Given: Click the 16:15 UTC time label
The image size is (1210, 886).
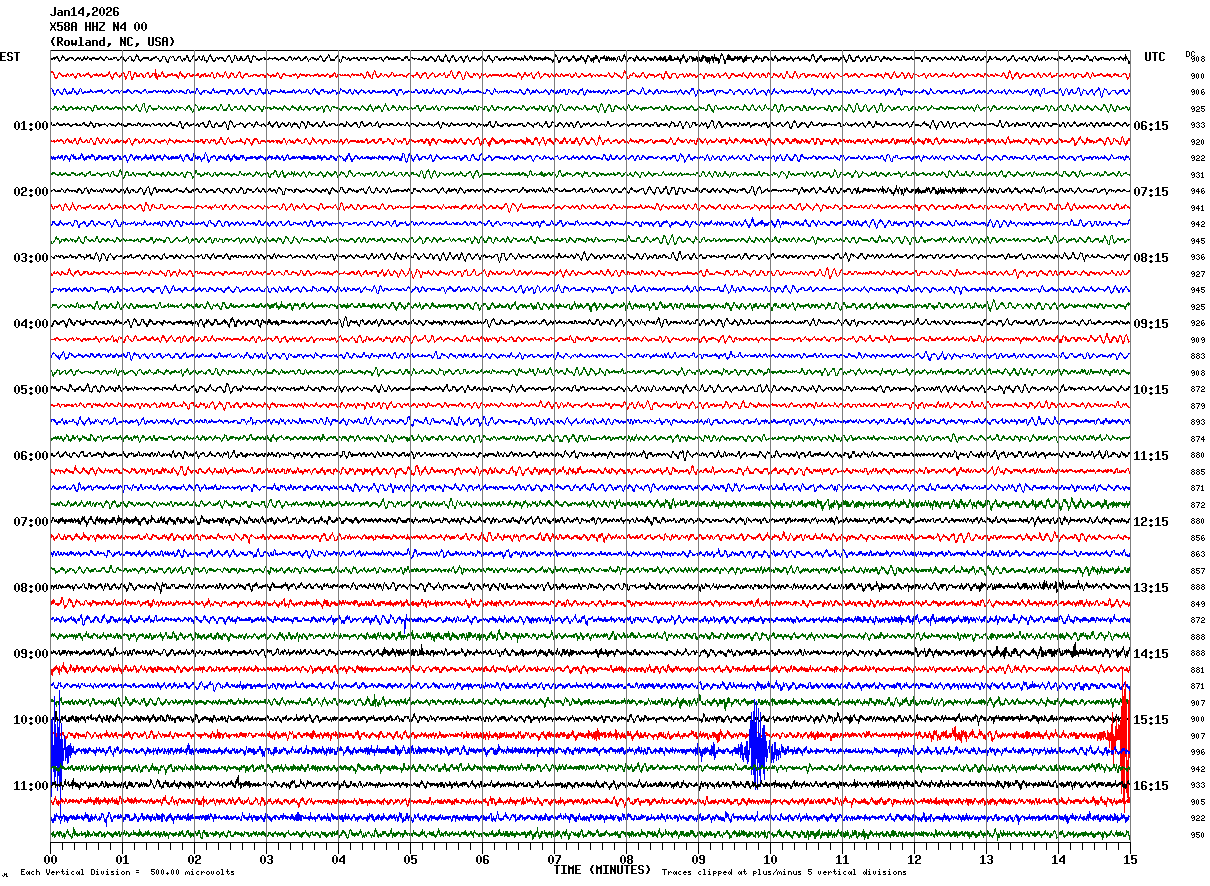Looking at the screenshot, I should pos(1152,786).
